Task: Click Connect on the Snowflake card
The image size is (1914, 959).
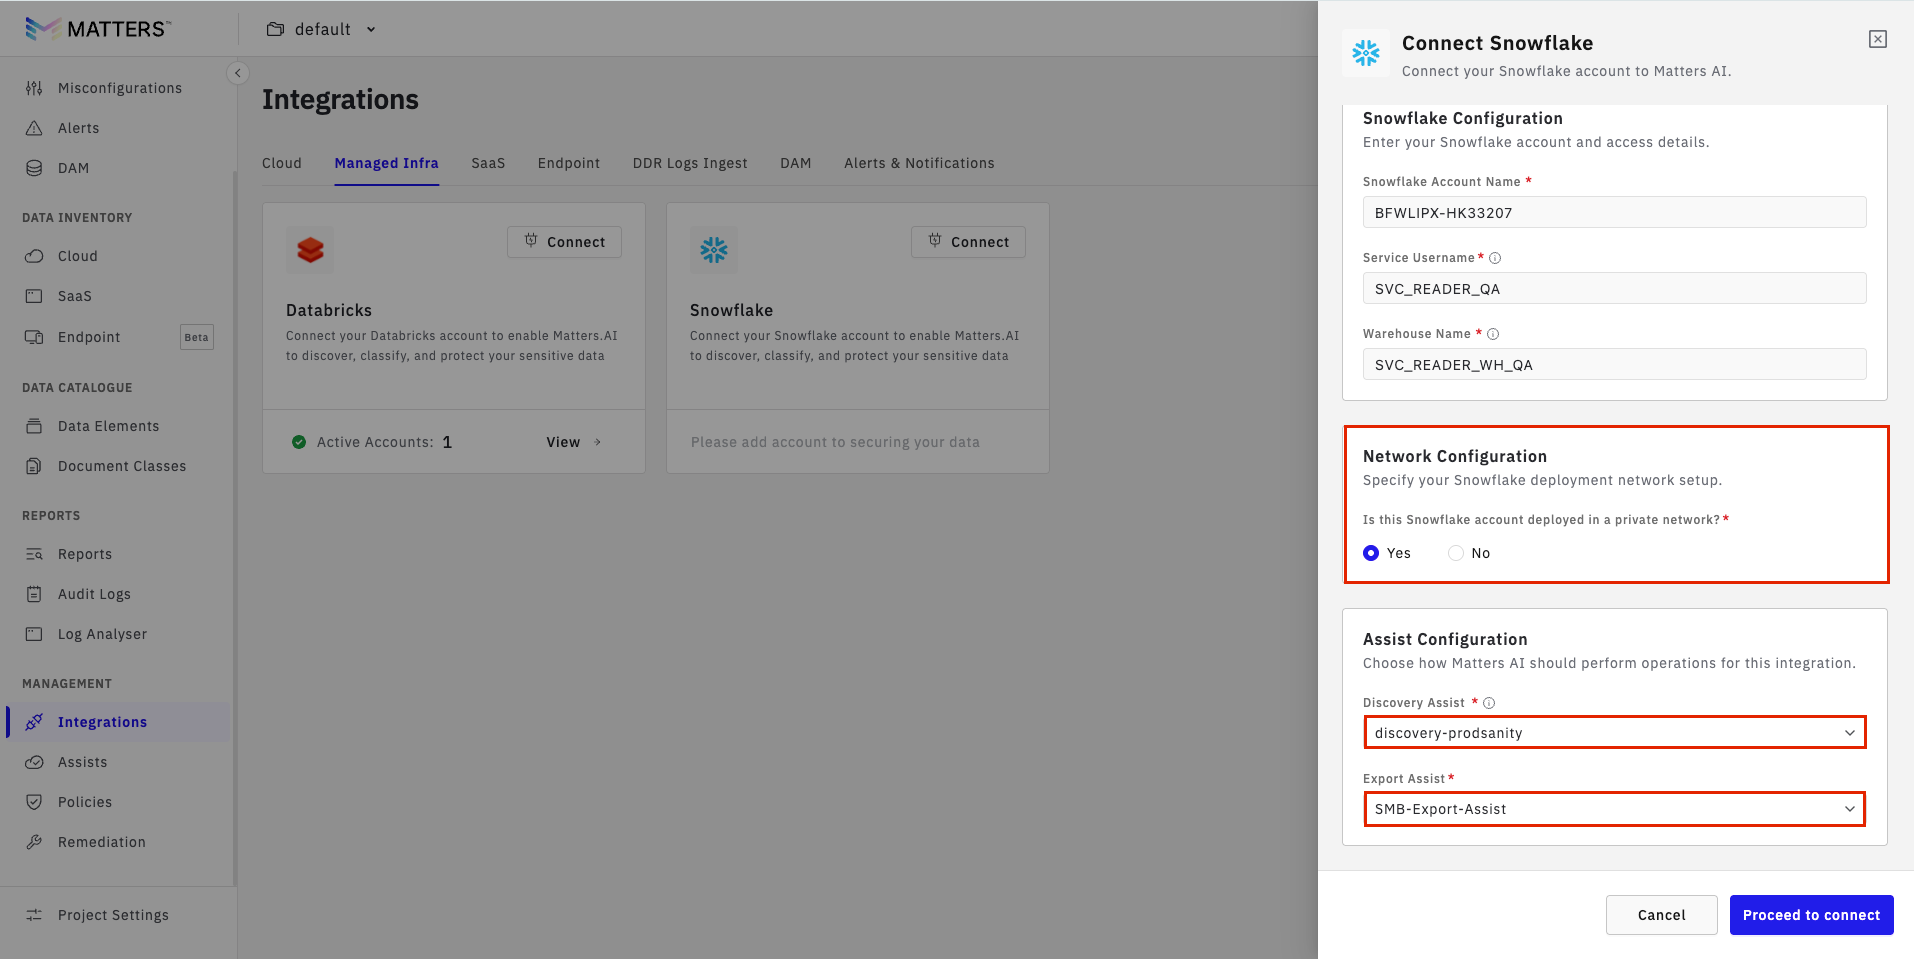Action: tap(968, 242)
